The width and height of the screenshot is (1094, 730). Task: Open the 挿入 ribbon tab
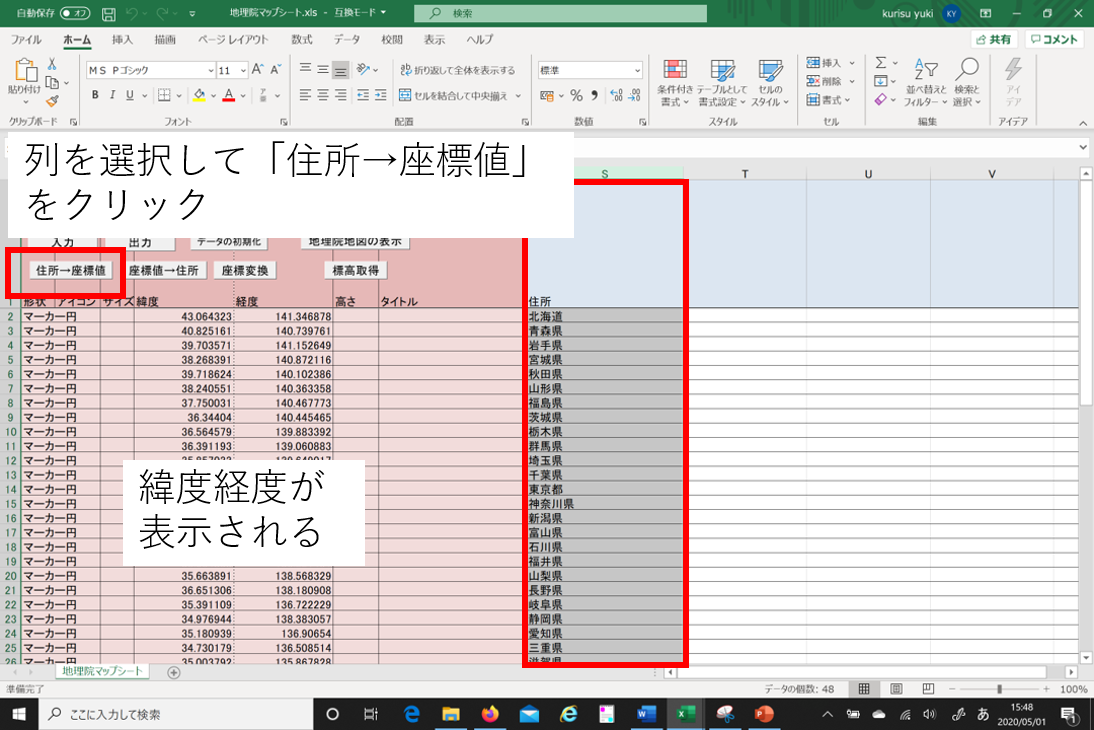point(122,40)
